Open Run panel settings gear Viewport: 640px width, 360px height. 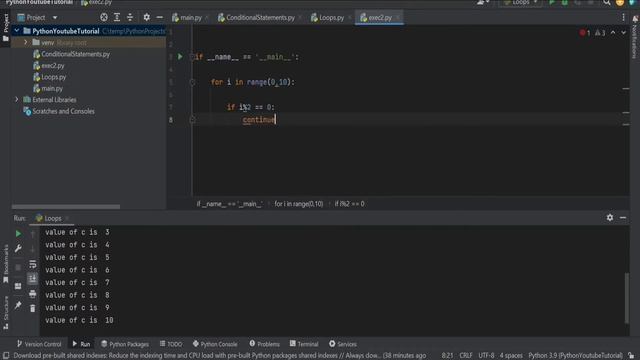coord(609,218)
